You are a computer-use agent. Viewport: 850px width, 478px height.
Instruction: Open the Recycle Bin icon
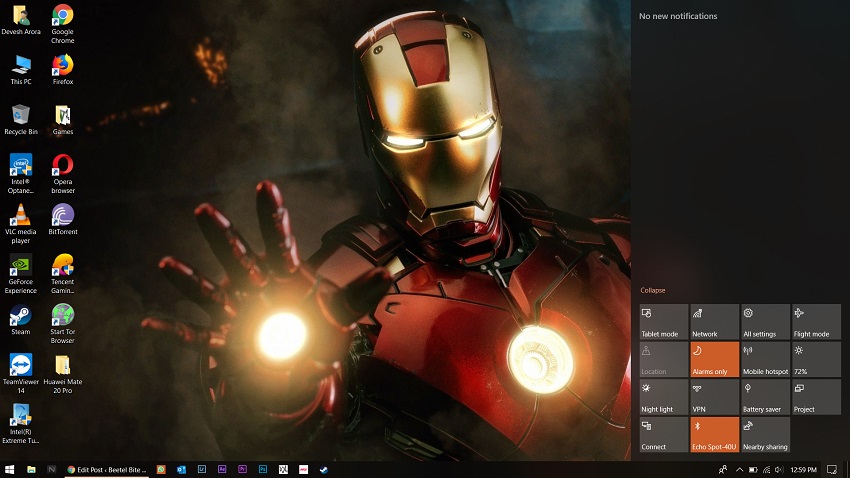pyautogui.click(x=20, y=115)
